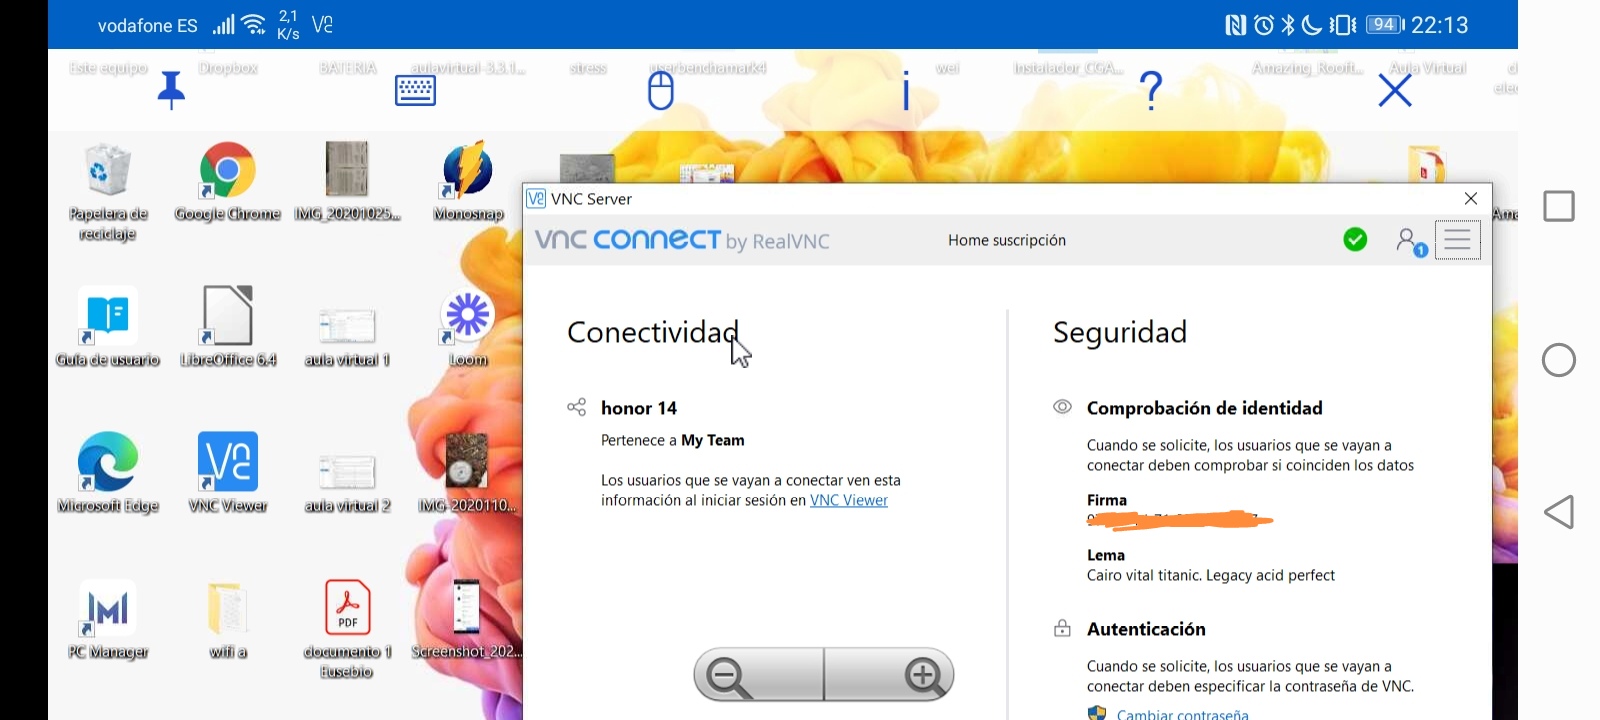Open PC Manager shortcut
Screen dimensions: 1600x720
coord(108,619)
